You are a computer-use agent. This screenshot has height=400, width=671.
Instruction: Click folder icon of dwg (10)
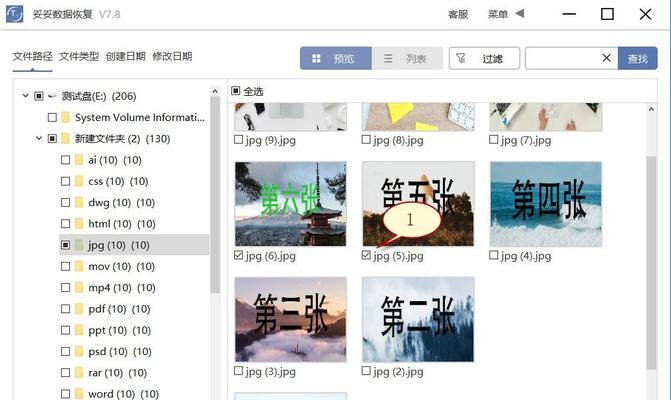pos(79,202)
